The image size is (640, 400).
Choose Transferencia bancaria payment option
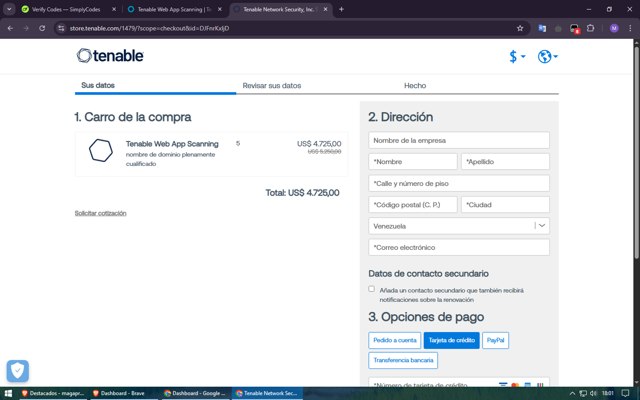pos(403,360)
